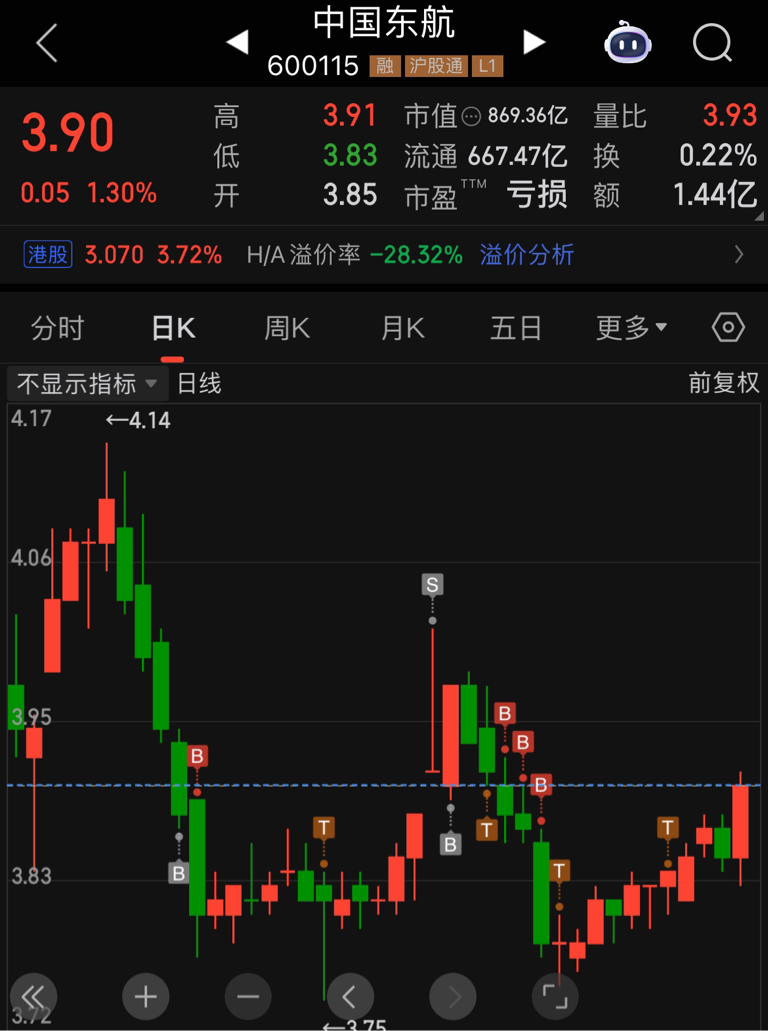The image size is (768, 1031).
Task: Tap the turnover amount 1.44亿
Action: (715, 195)
